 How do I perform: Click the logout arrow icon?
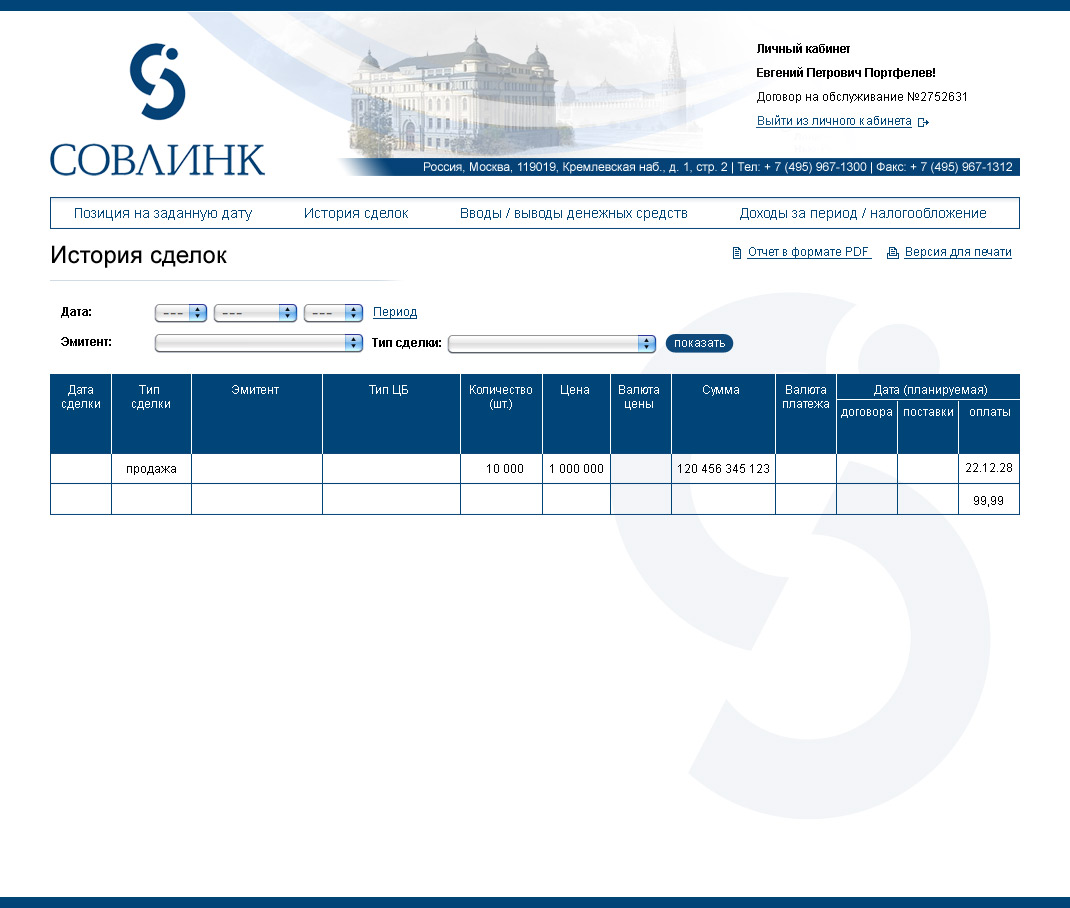[923, 122]
